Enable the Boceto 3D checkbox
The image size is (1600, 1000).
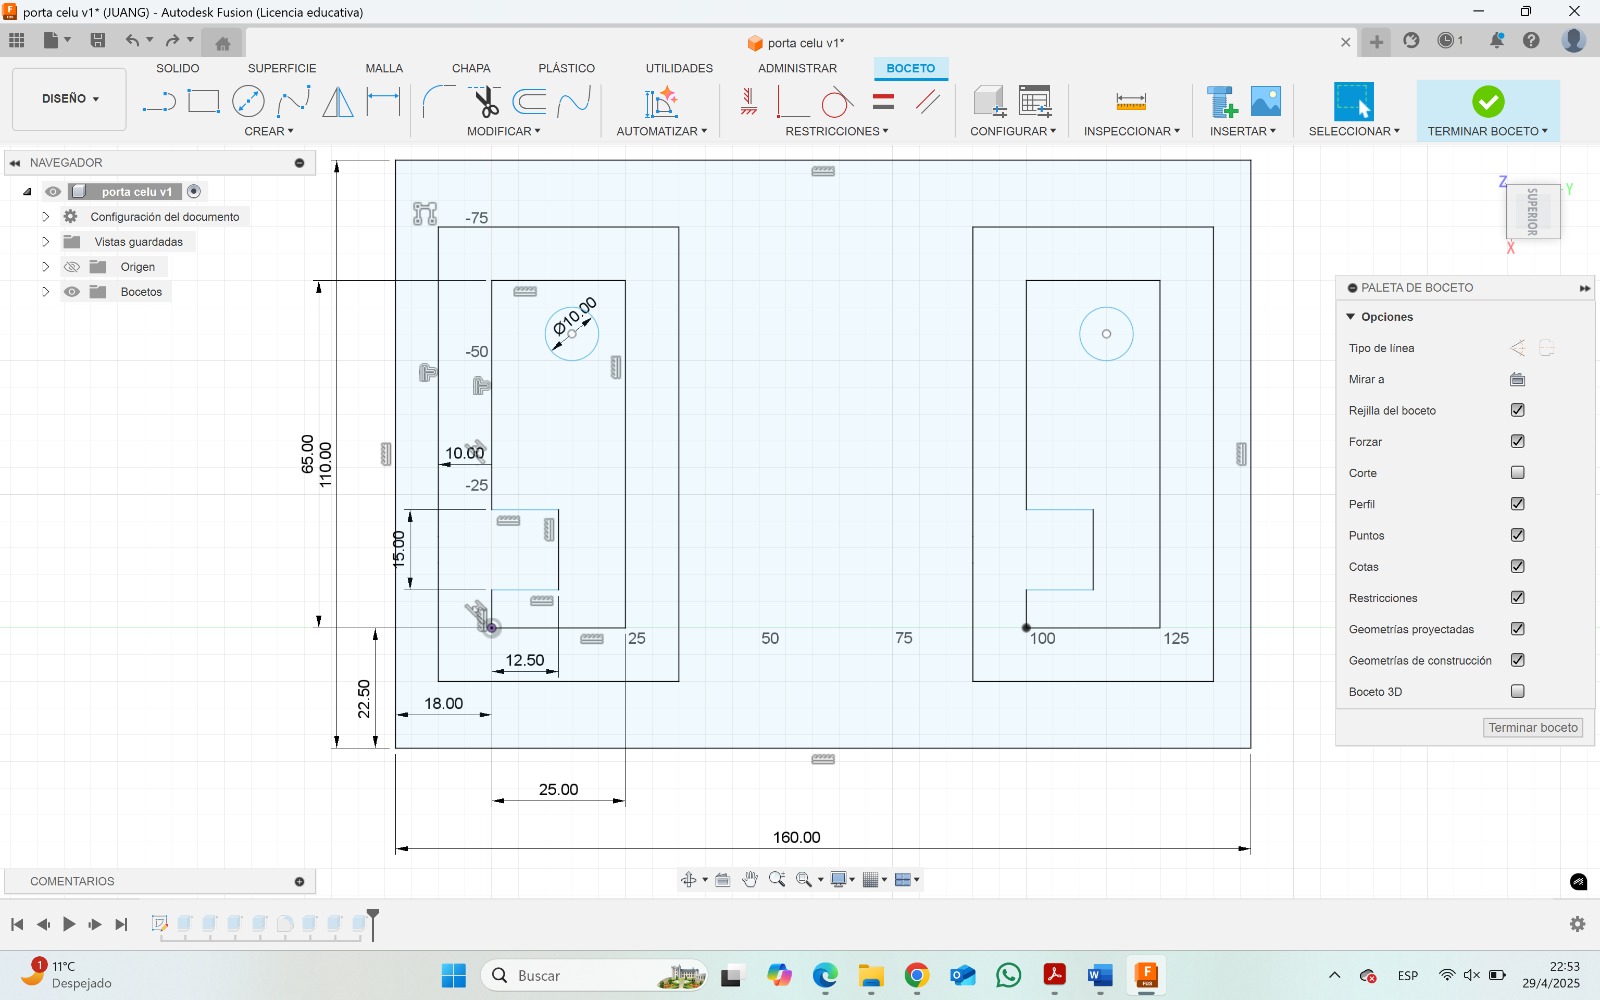(1518, 691)
